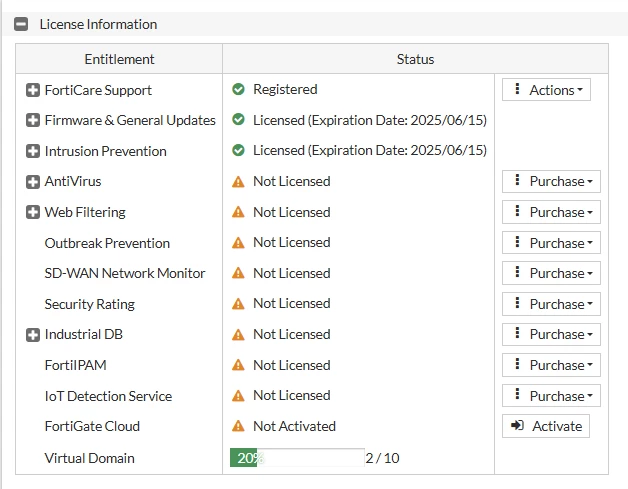
Task: Open Purchase dropdown for SD-WAN Network Monitor
Action: [x=551, y=273]
